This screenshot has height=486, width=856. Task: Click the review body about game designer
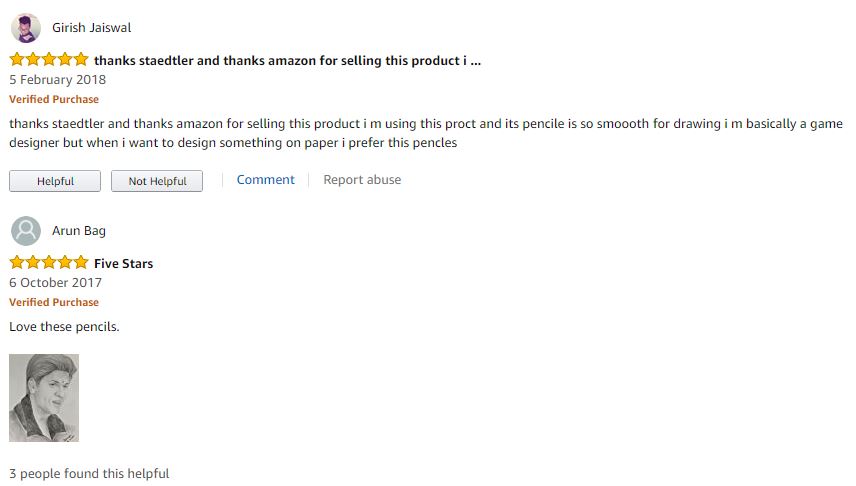coord(426,133)
